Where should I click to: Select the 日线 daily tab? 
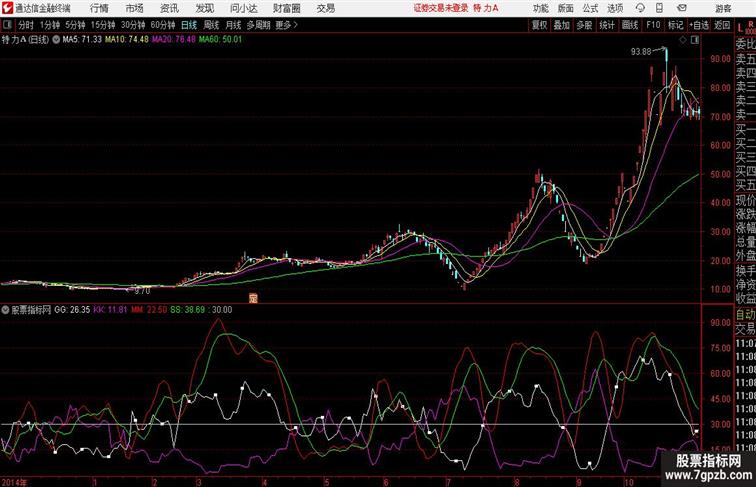(189, 25)
